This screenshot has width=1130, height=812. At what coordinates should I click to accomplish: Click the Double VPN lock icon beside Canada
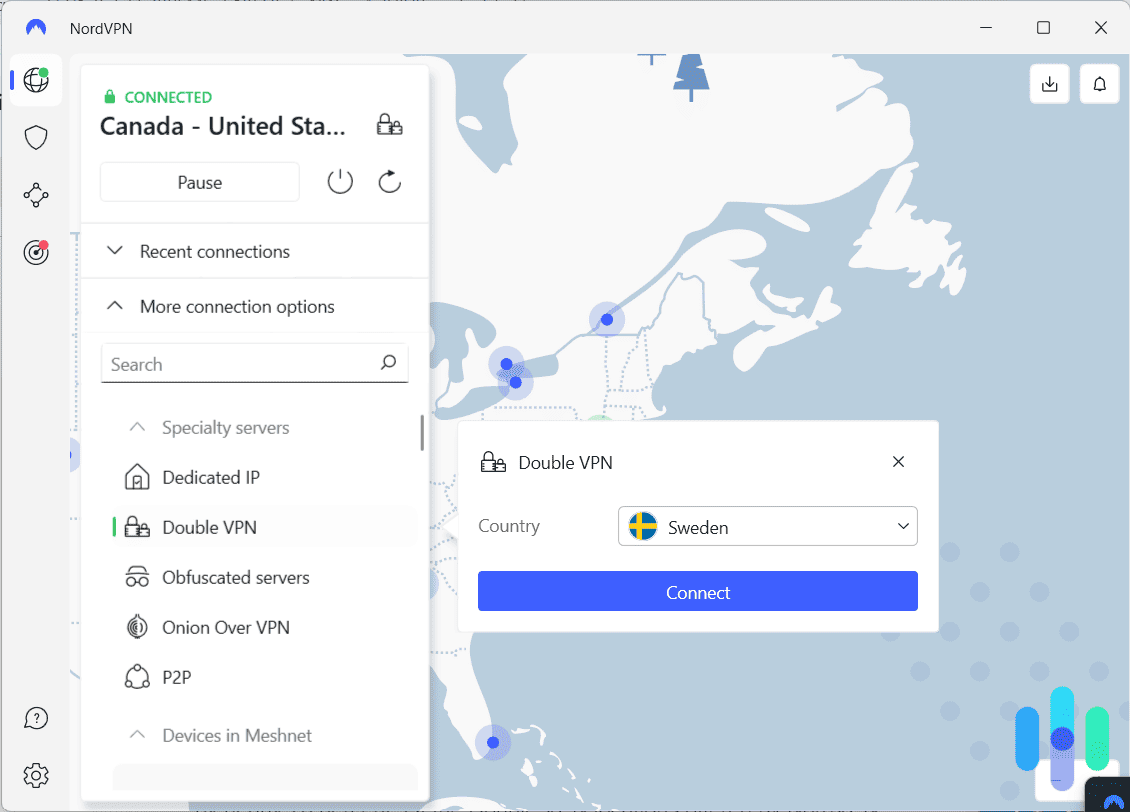coord(389,124)
